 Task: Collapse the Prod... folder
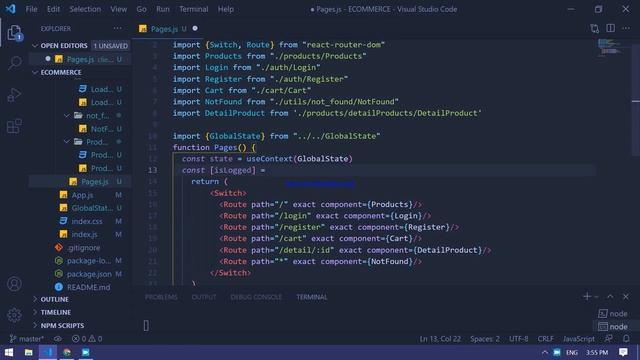(67, 142)
